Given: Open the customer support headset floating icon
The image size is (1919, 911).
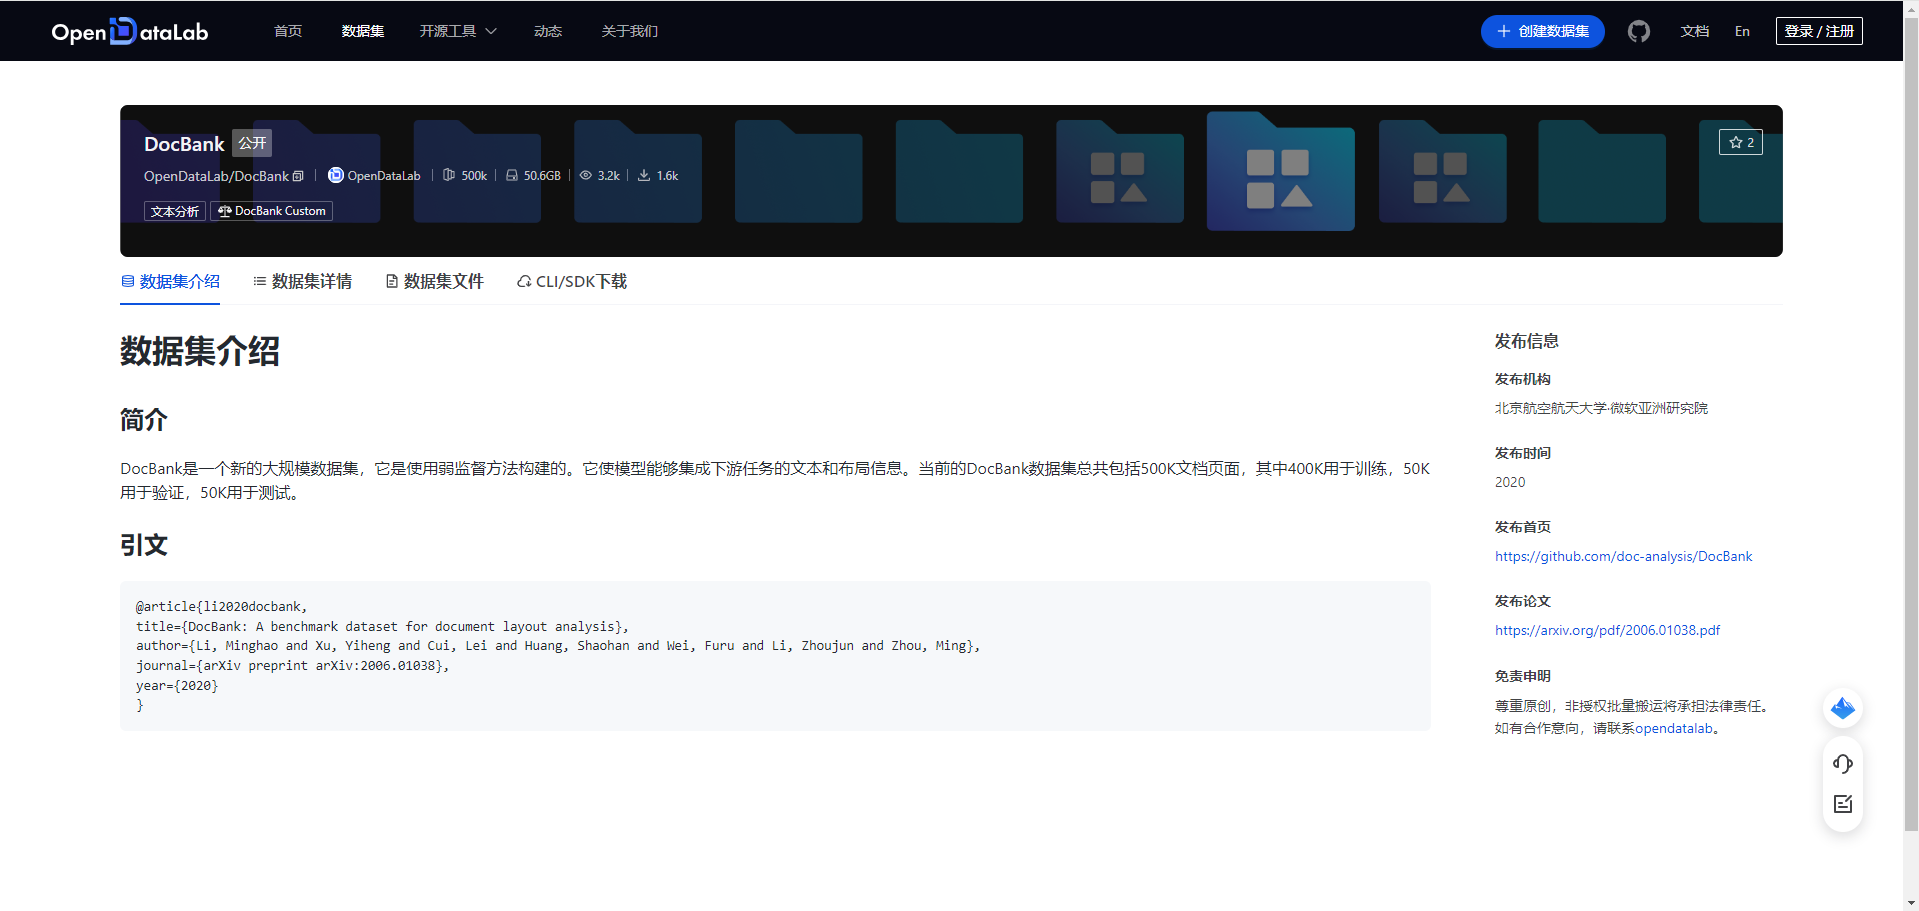Looking at the screenshot, I should click(x=1843, y=763).
